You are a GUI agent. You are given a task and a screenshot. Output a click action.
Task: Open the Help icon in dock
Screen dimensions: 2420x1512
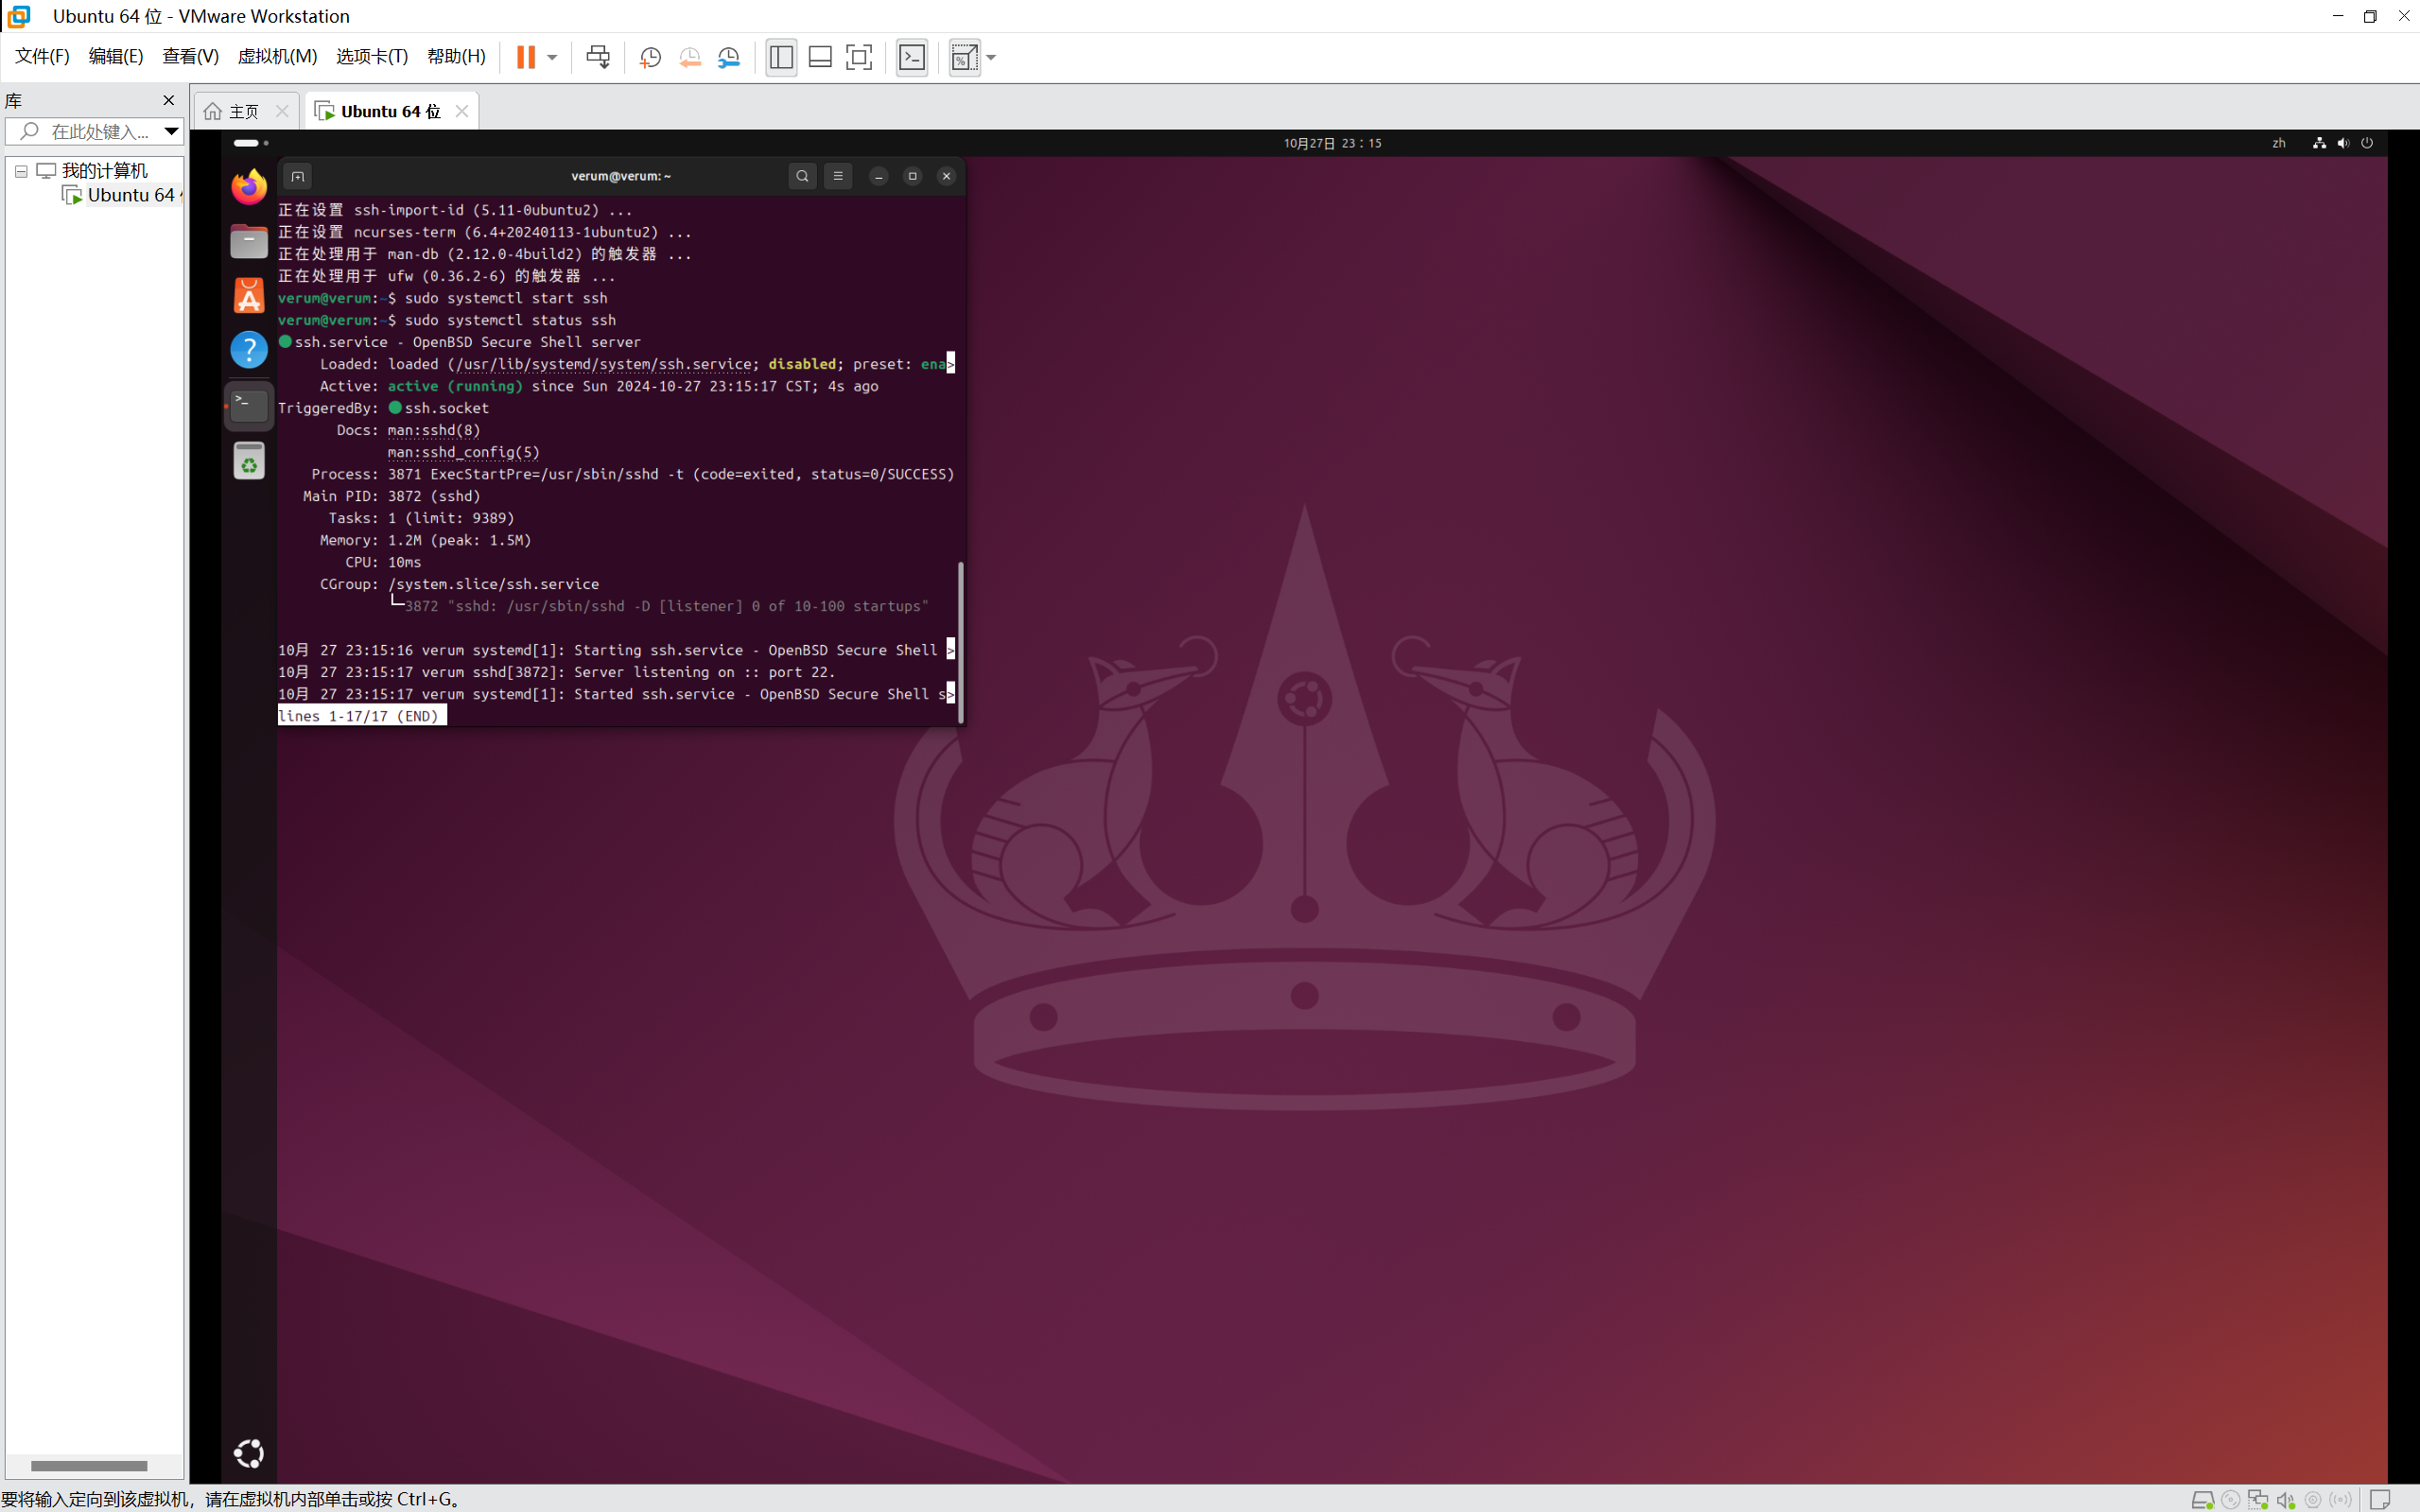249,349
